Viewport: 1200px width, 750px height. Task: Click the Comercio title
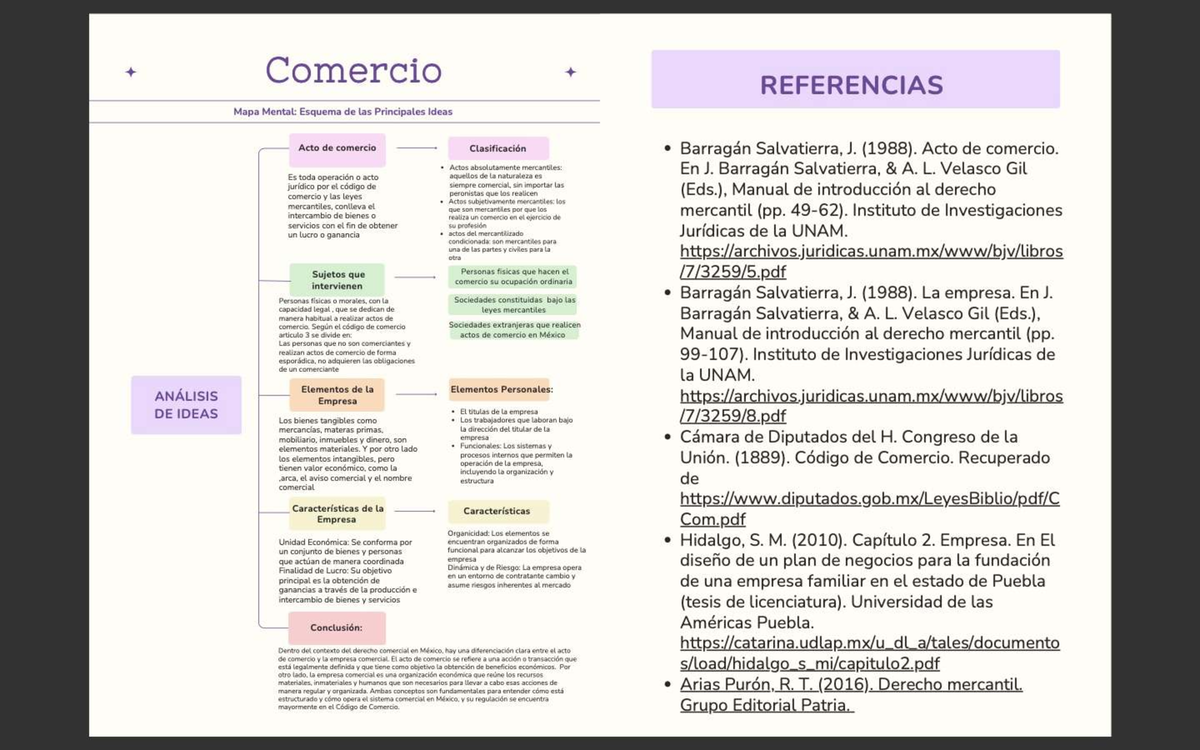353,70
